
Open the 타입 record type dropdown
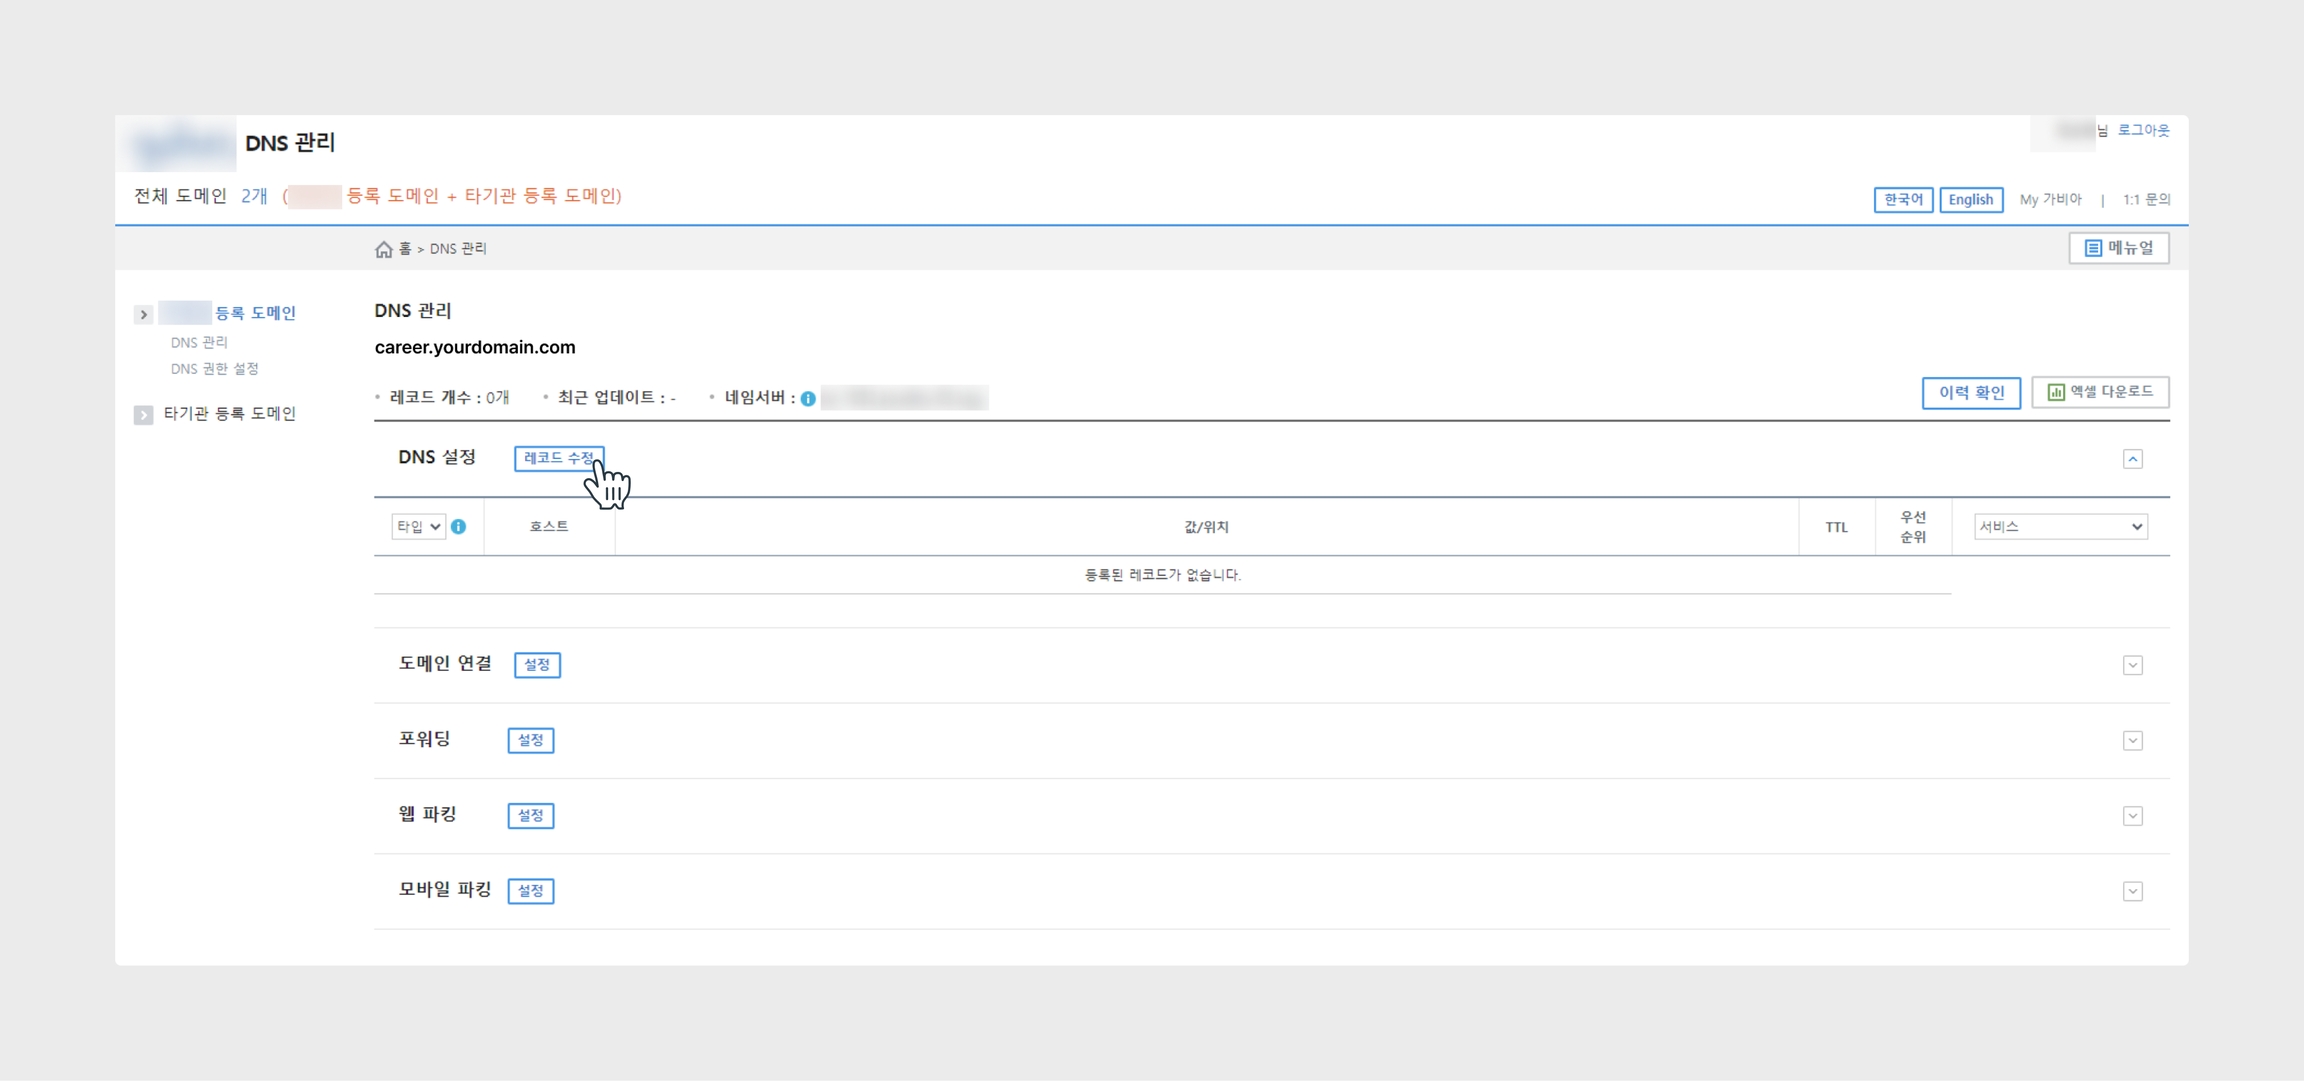coord(418,526)
